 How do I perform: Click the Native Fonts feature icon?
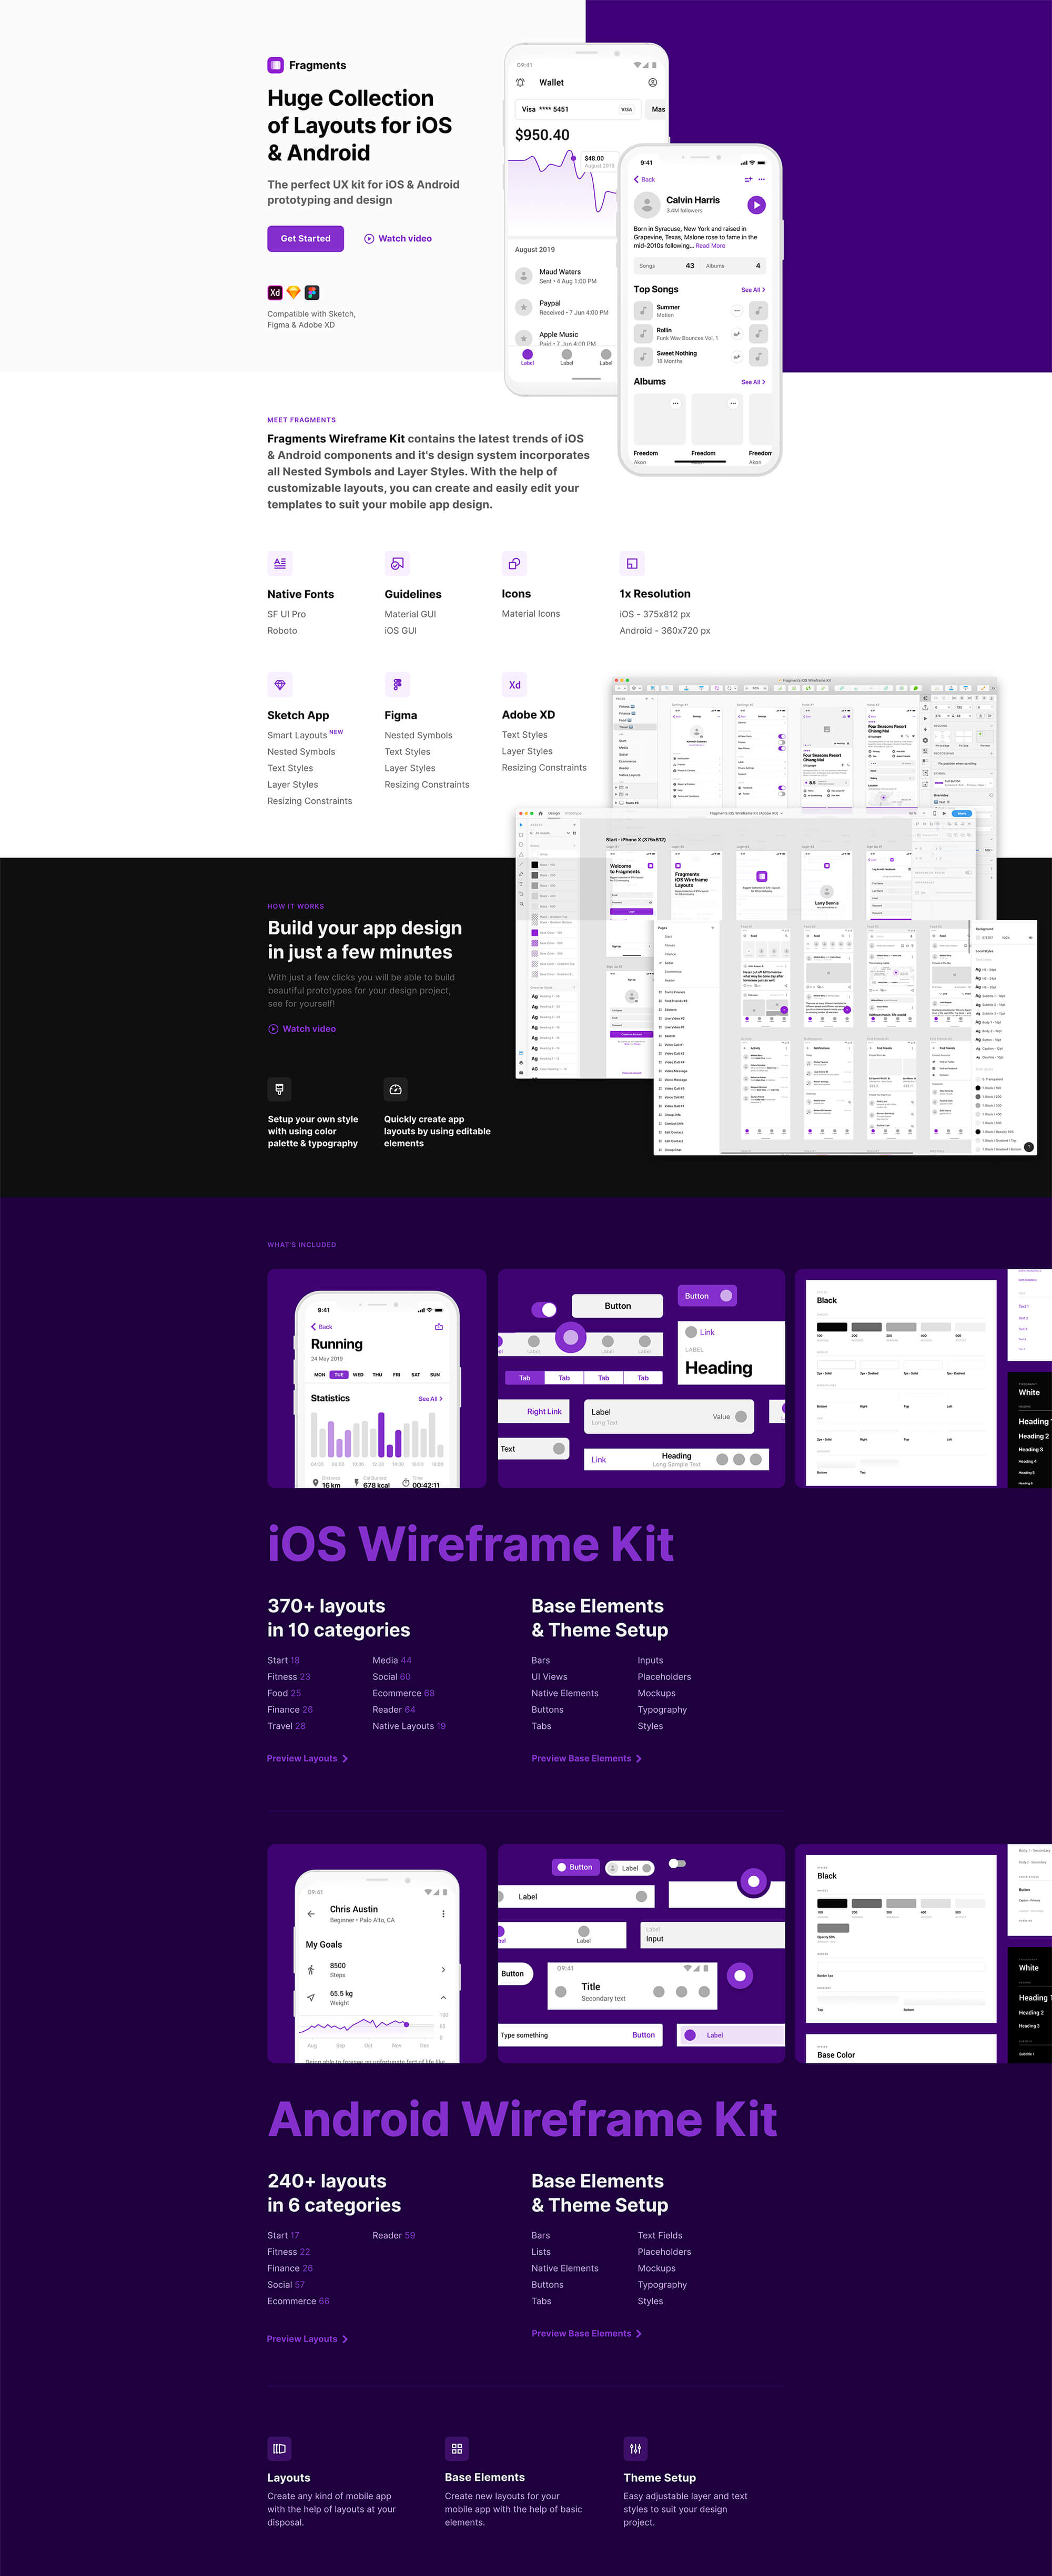[280, 564]
